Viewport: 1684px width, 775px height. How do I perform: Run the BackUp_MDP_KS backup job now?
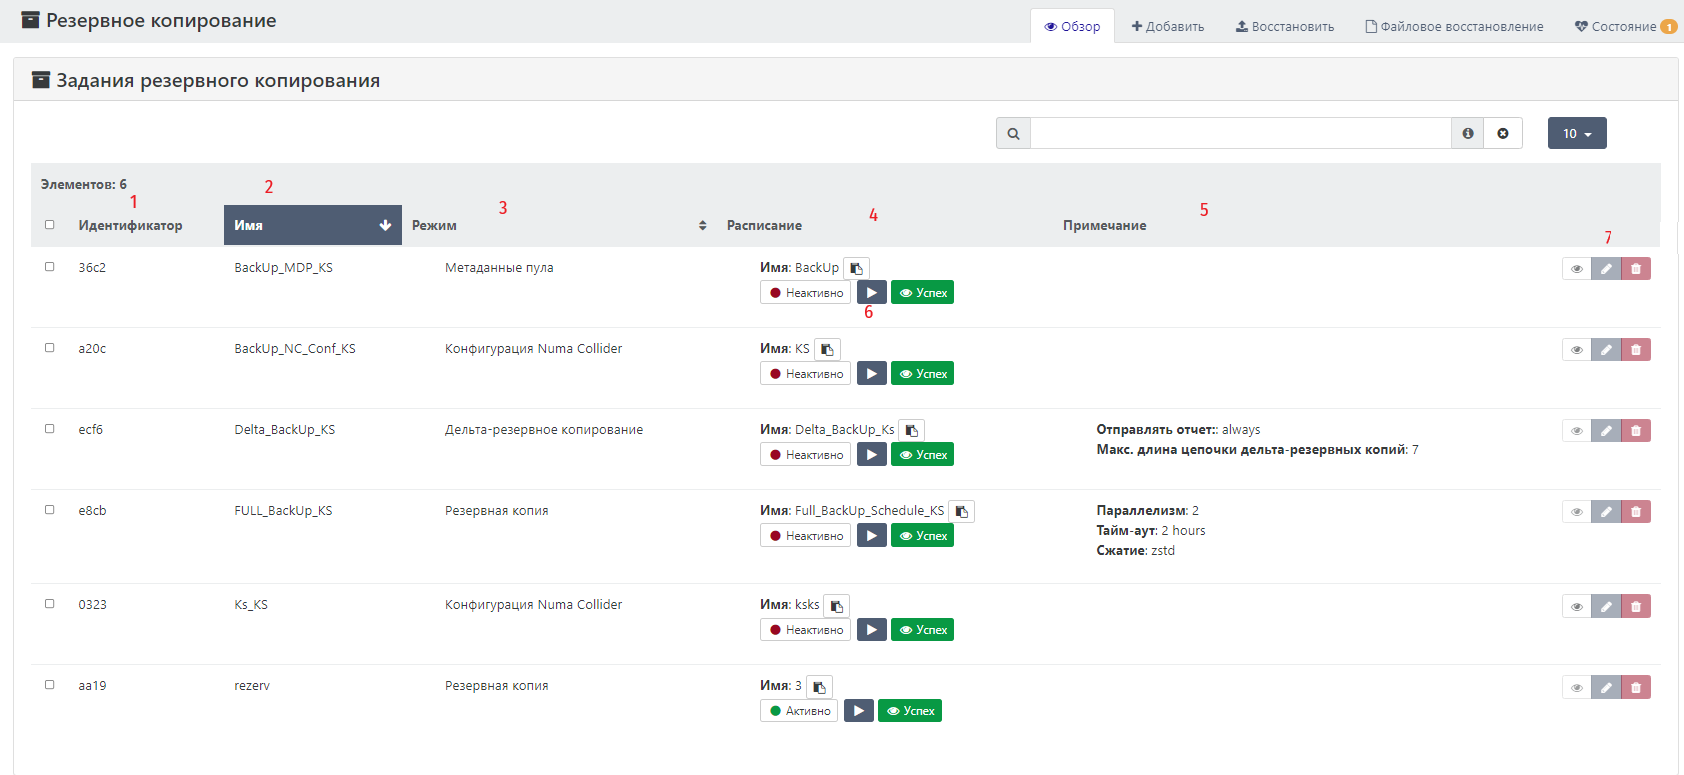[872, 293]
